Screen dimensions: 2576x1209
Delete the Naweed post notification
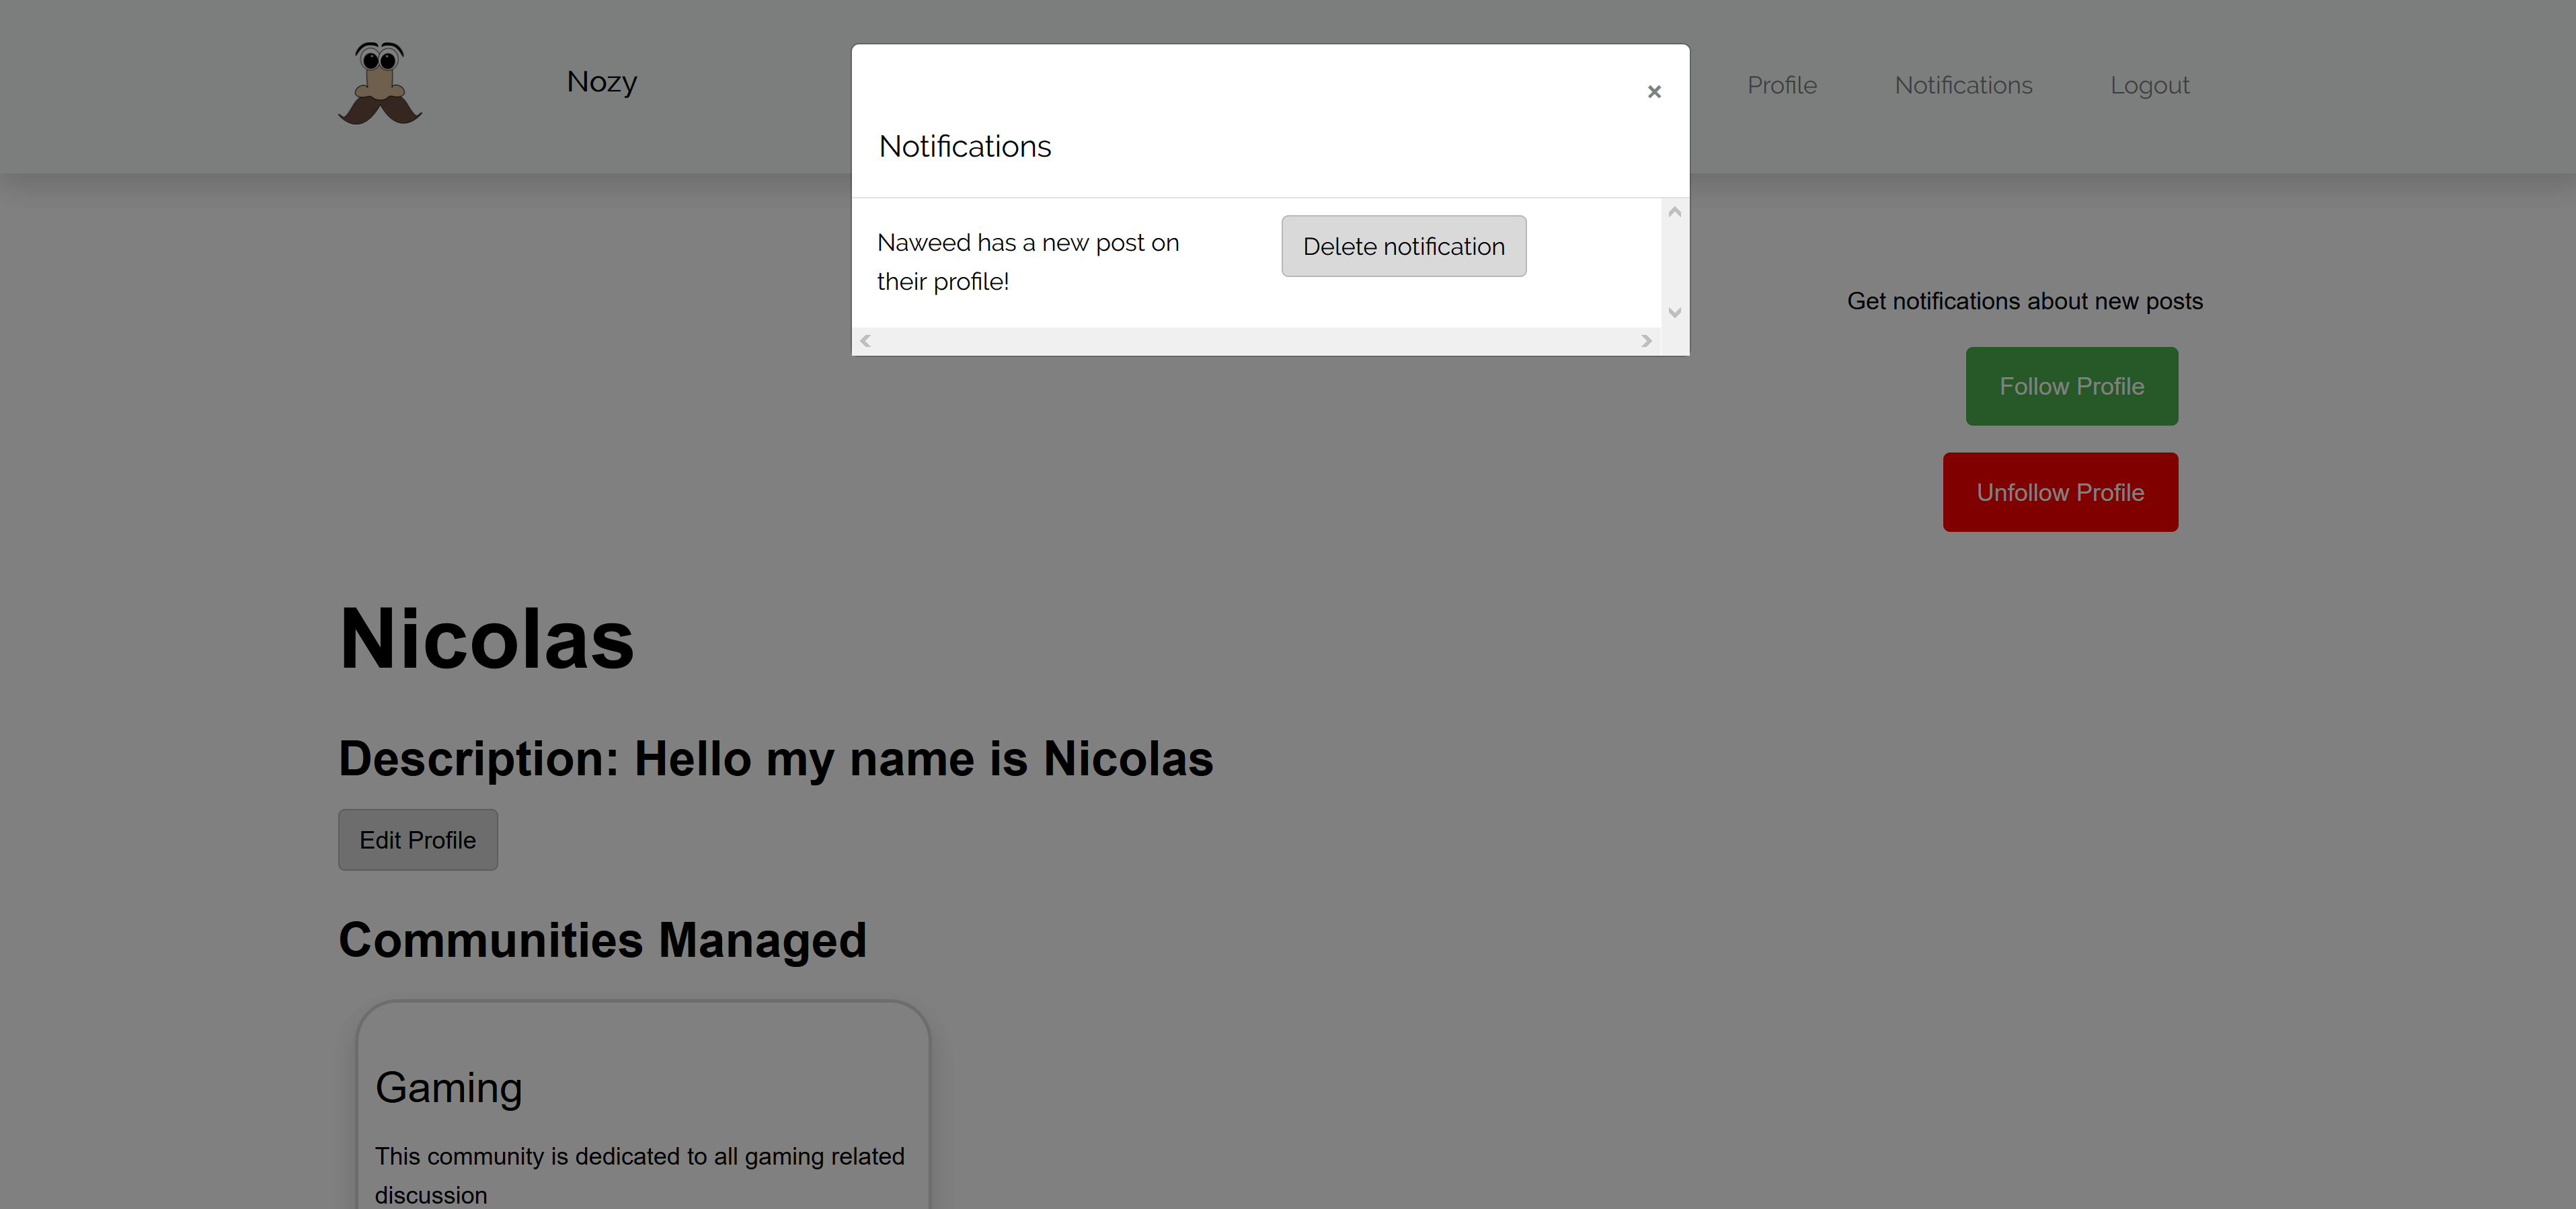pyautogui.click(x=1403, y=246)
